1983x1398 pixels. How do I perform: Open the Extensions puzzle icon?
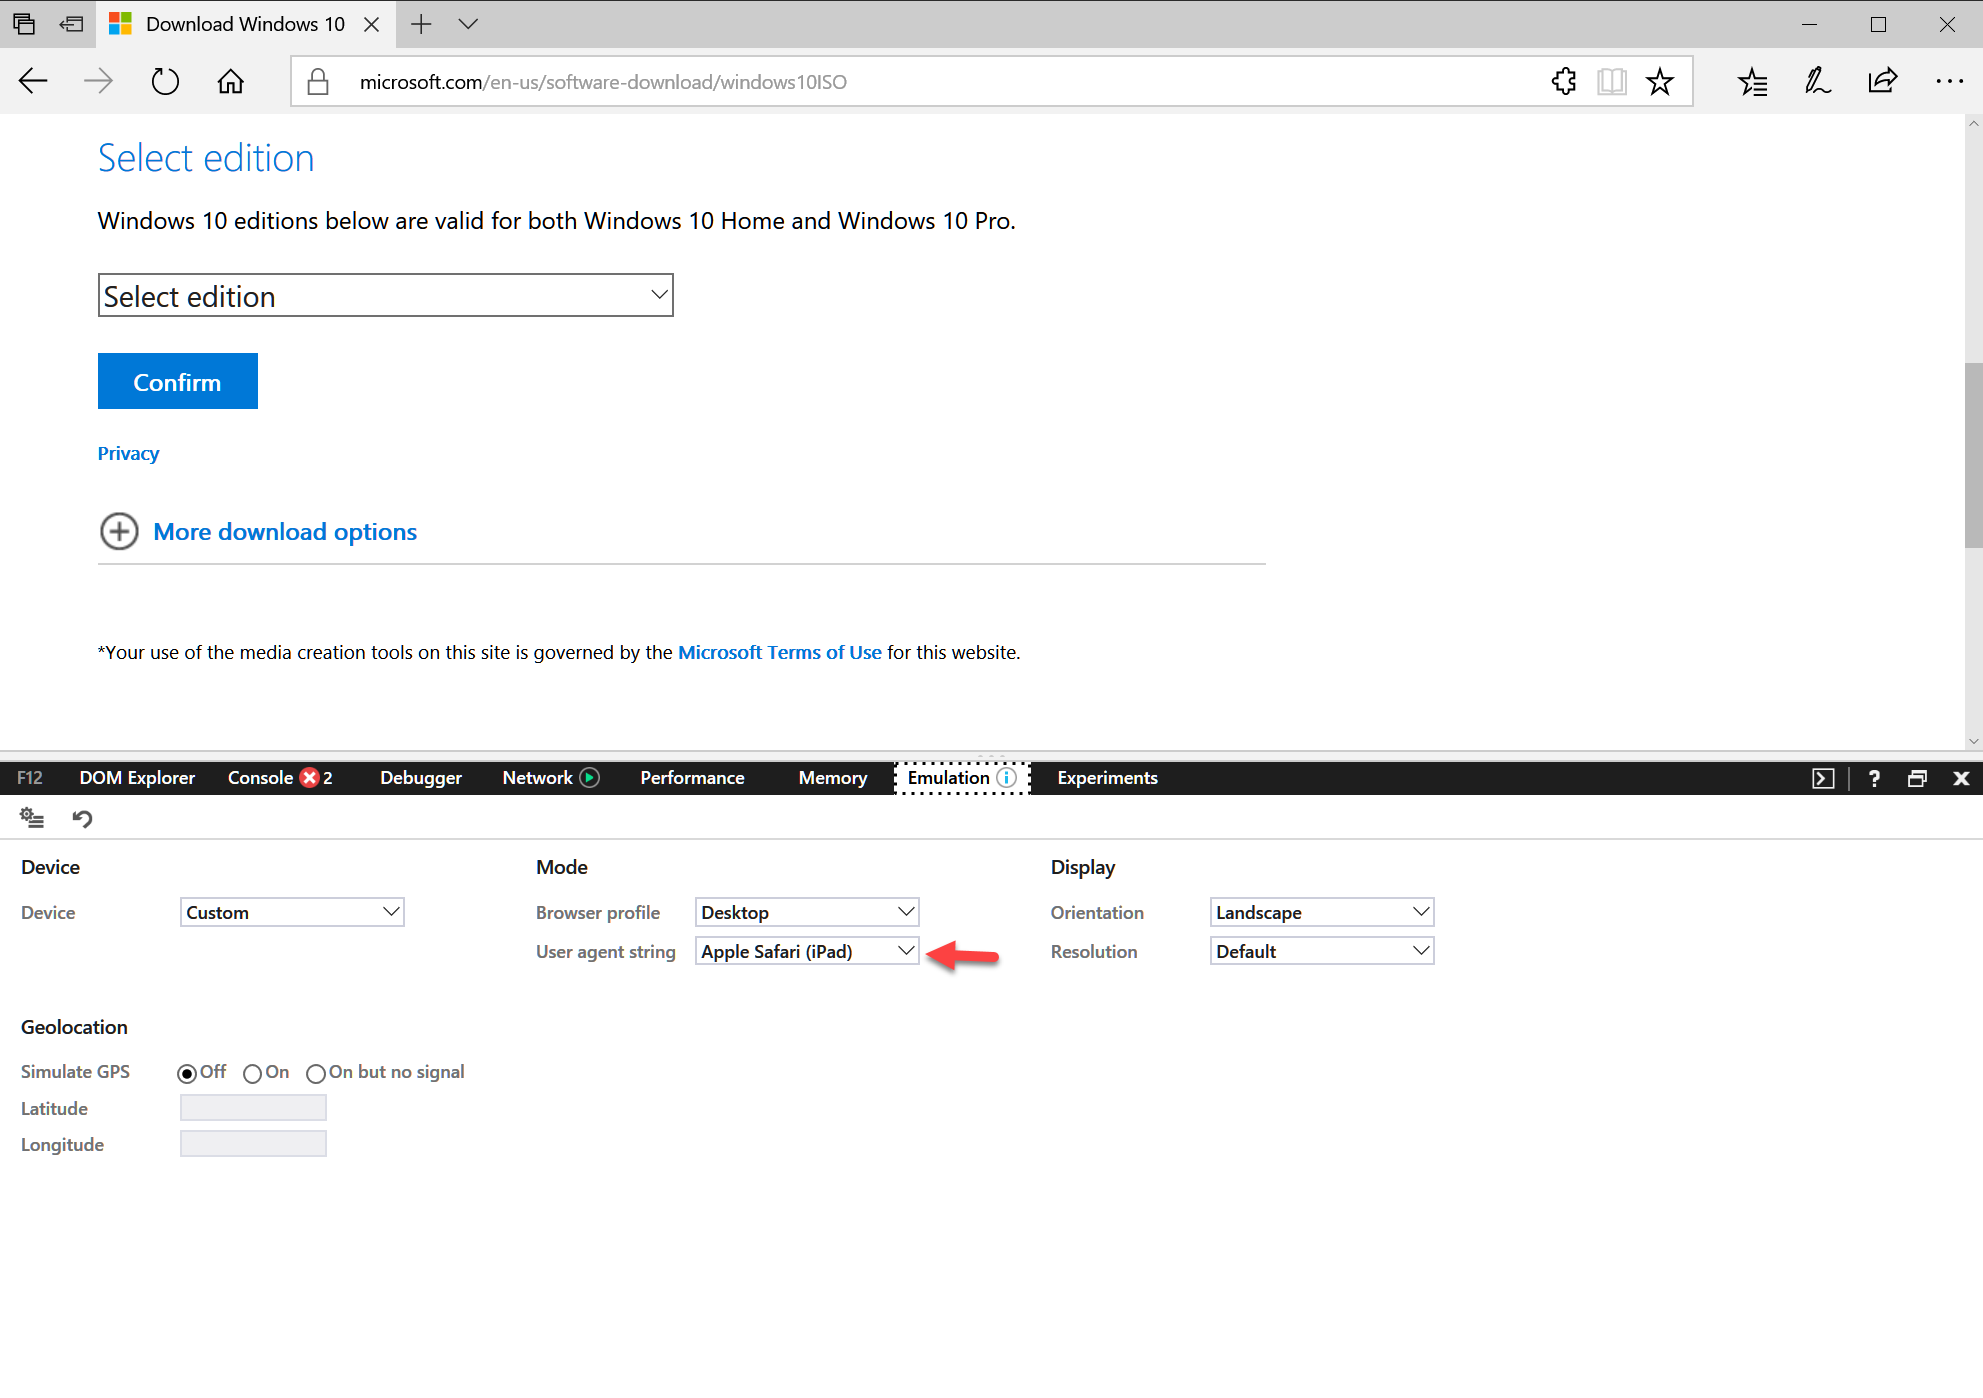1564,81
